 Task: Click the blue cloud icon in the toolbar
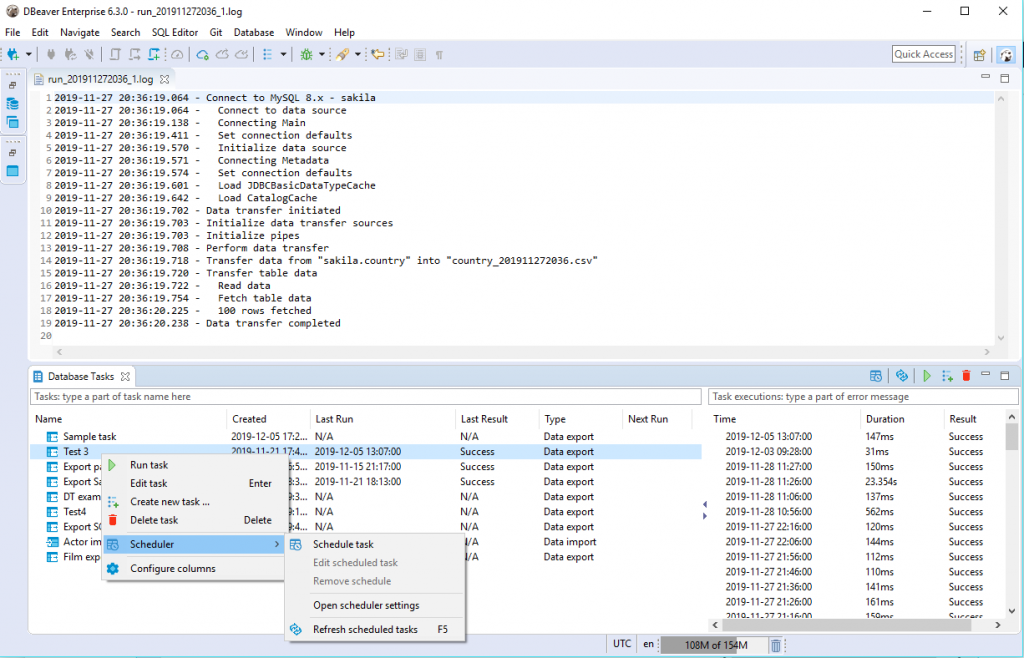pyautogui.click(x=202, y=55)
